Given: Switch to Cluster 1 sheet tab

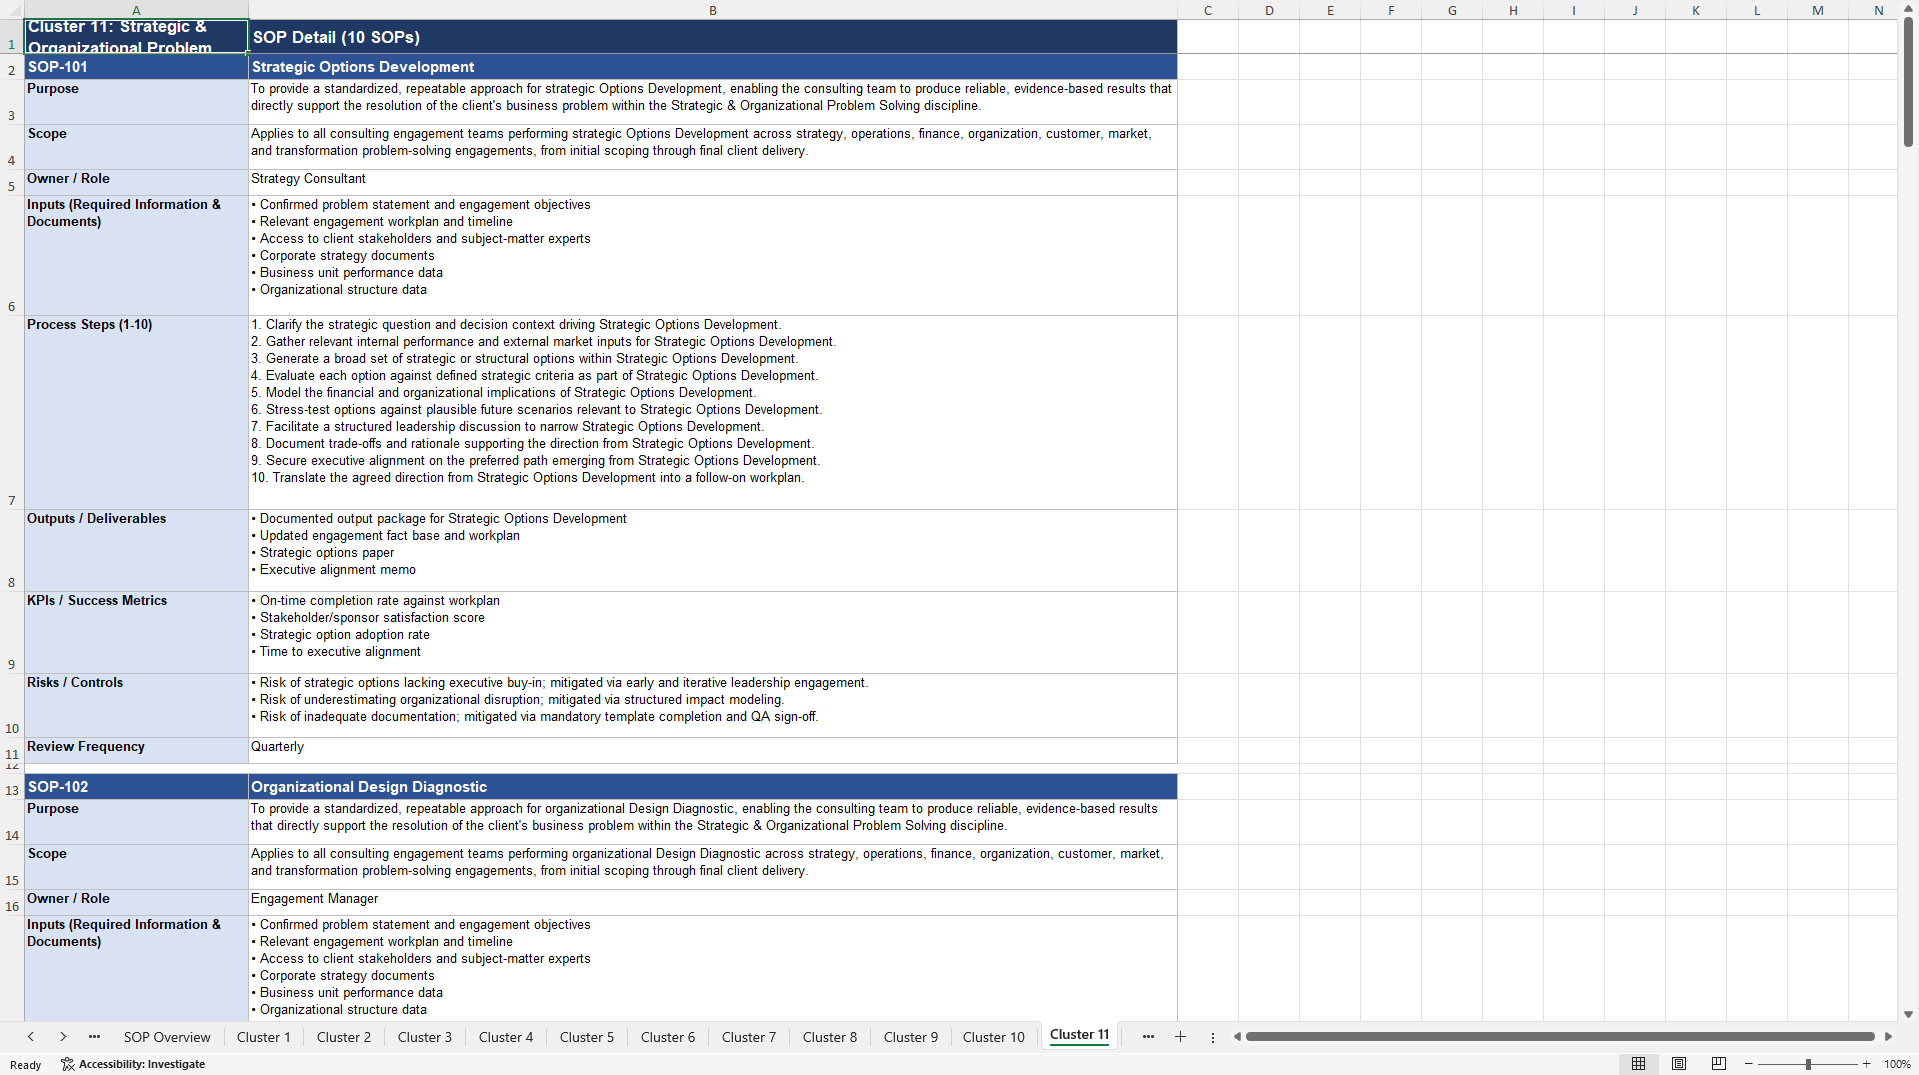Looking at the screenshot, I should click(264, 1037).
